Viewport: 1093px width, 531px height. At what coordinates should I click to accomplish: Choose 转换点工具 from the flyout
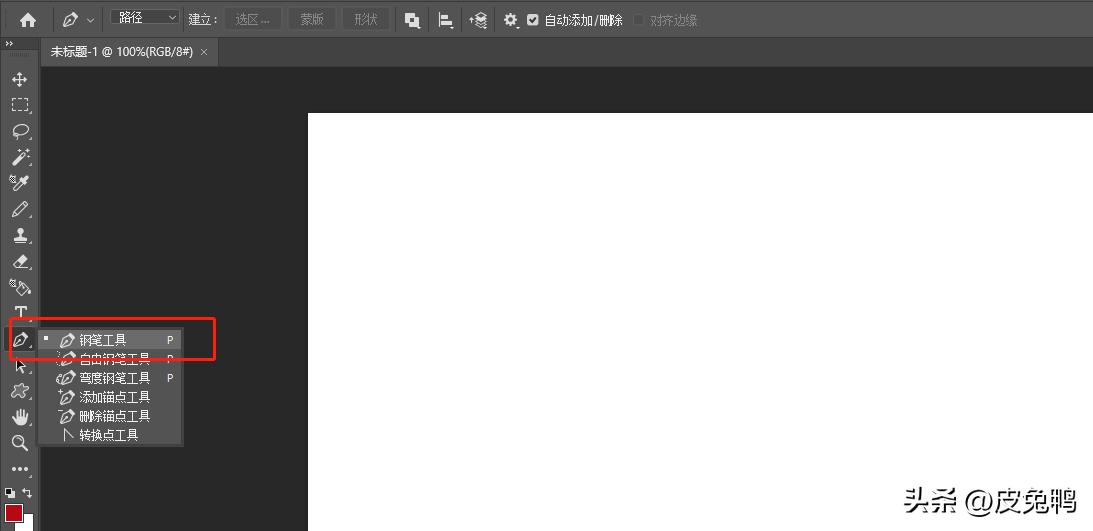click(x=110, y=435)
